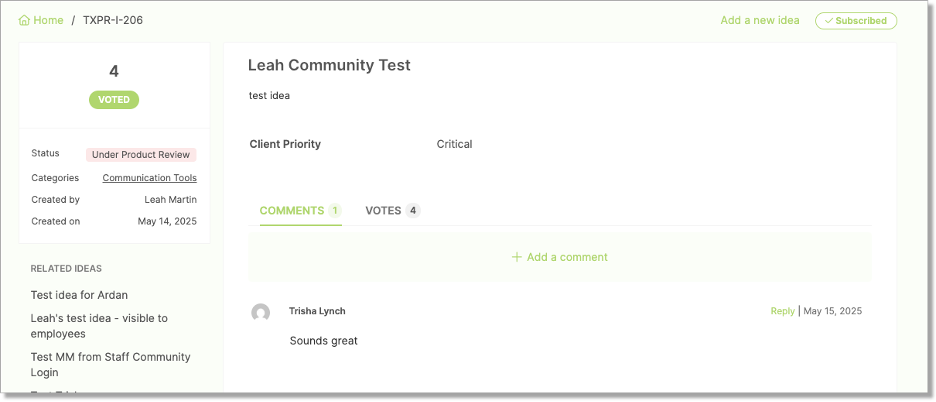The width and height of the screenshot is (936, 402).
Task: Click the checkmark icon in Subscribed button
Action: pos(829,21)
